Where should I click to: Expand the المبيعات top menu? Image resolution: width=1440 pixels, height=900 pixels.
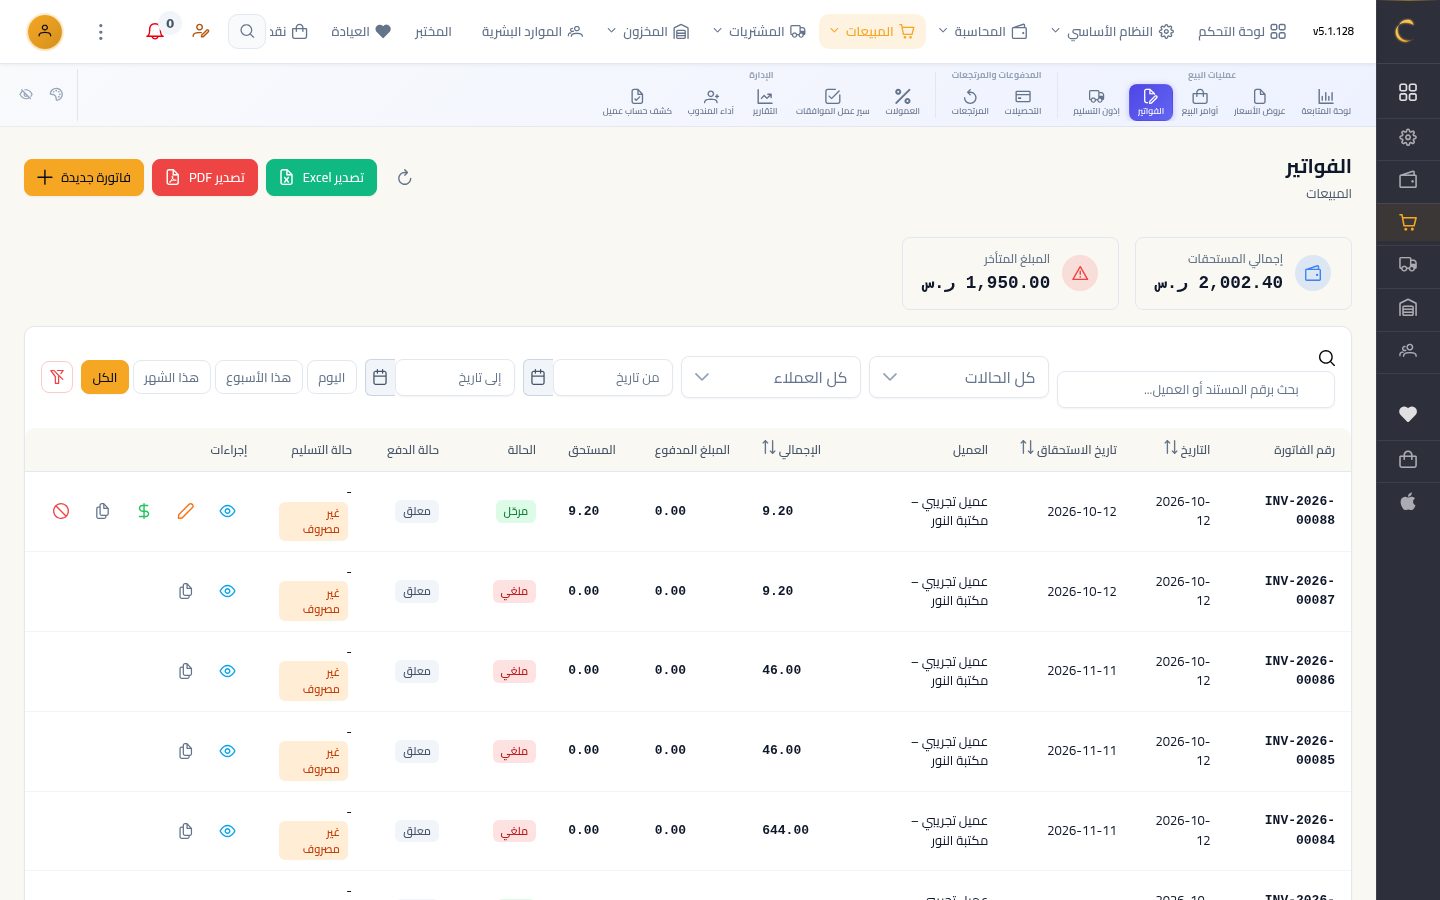(x=872, y=31)
